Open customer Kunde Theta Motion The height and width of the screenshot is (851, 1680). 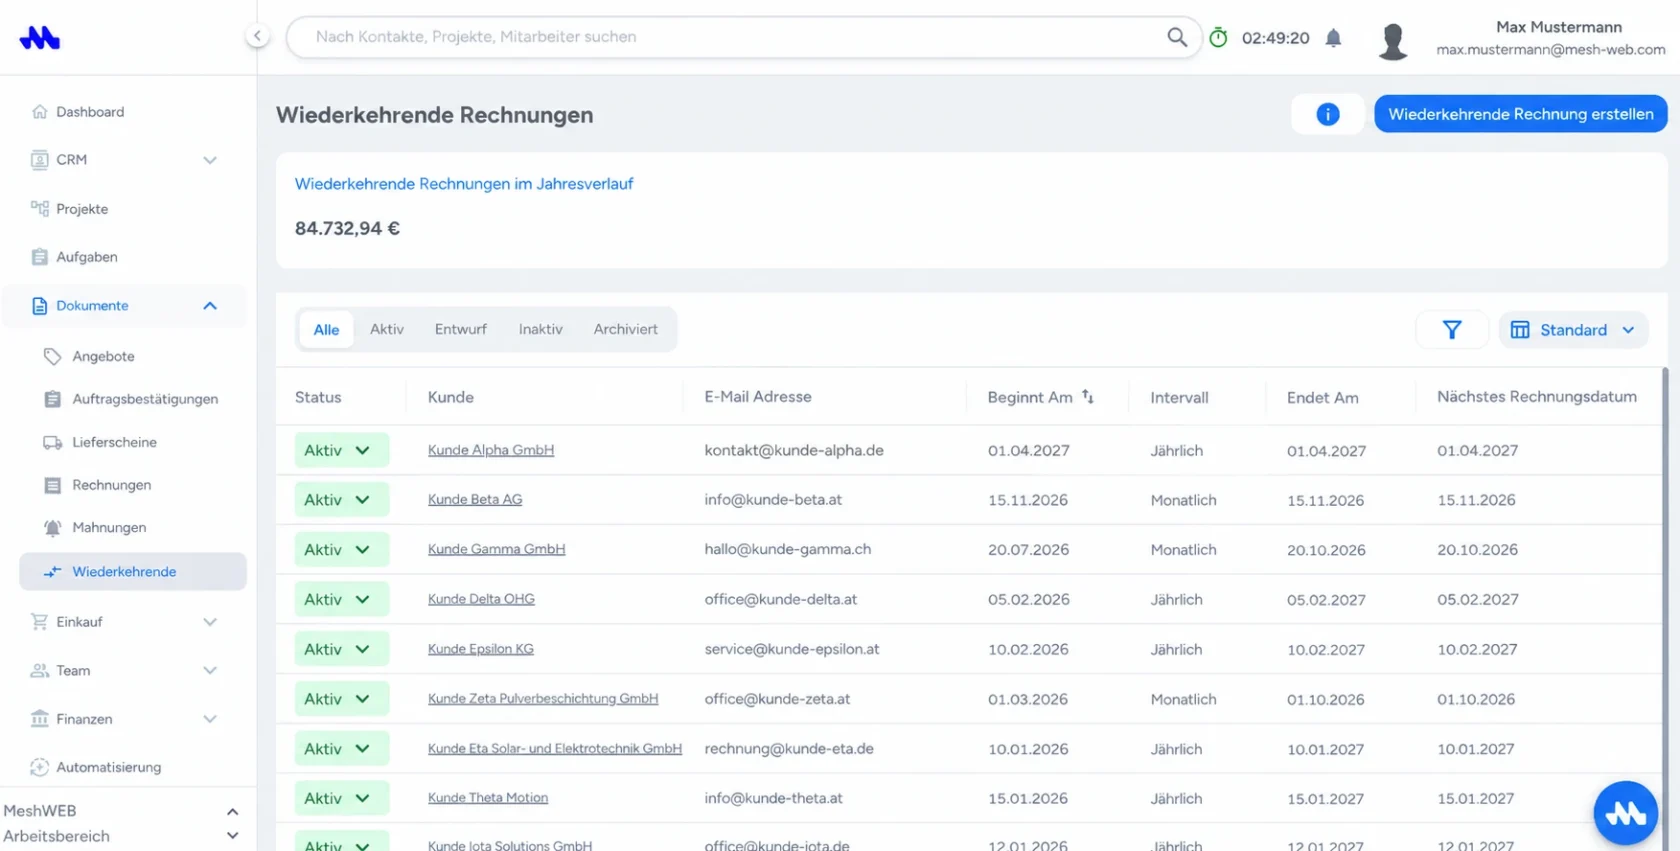click(x=488, y=798)
